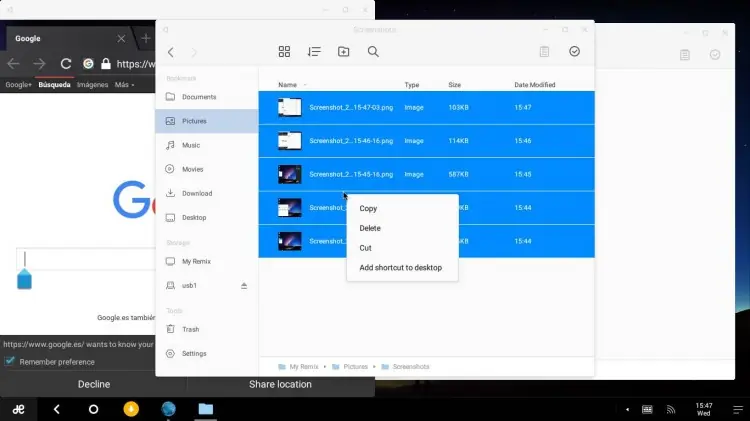Open the Wi-Fi icon in system tray

click(x=671, y=410)
